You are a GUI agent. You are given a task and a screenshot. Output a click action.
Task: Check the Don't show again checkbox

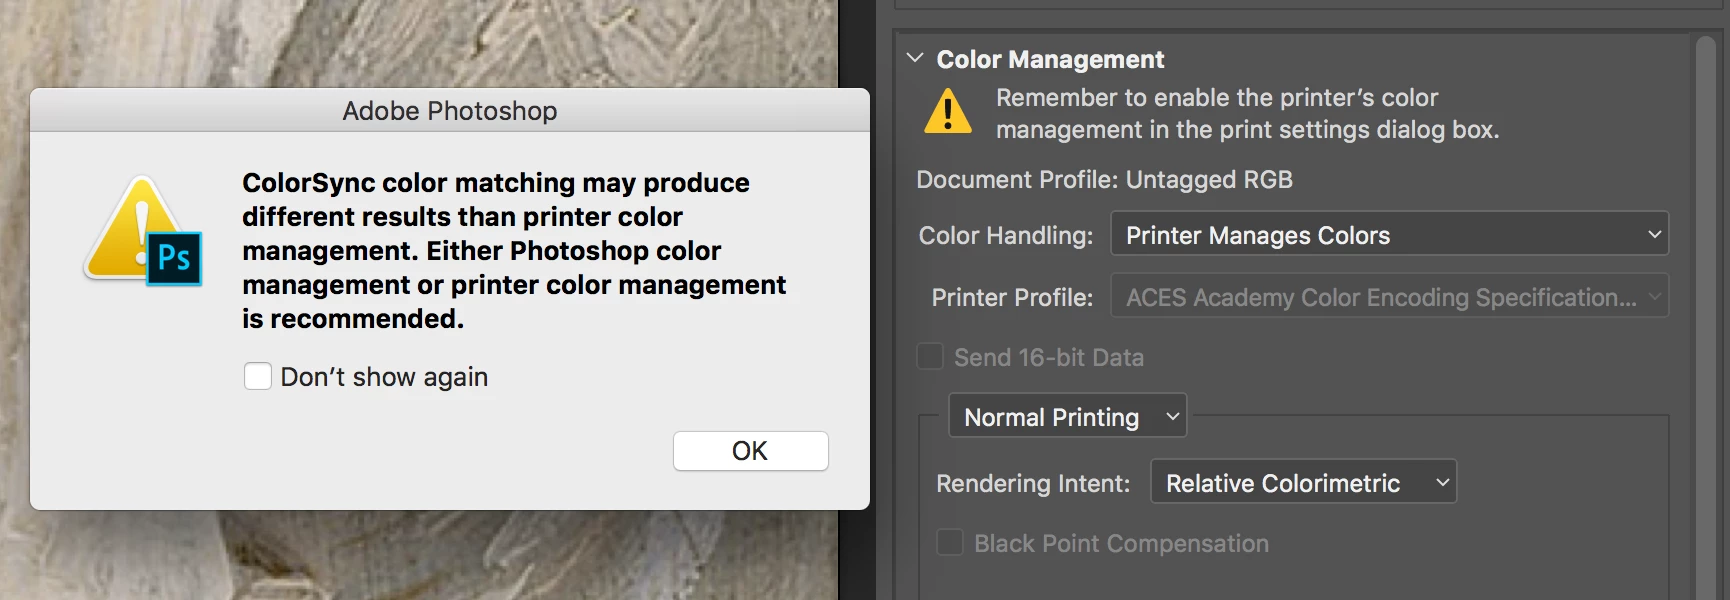point(258,377)
